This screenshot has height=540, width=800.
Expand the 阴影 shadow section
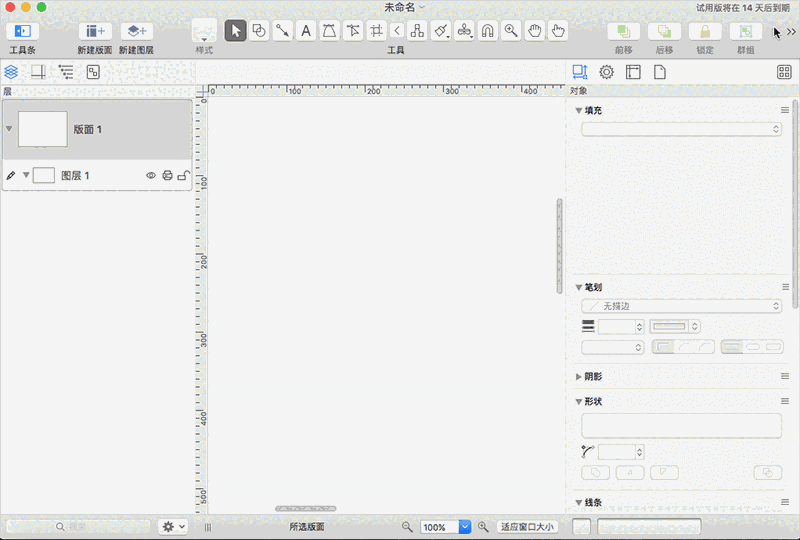coord(579,377)
